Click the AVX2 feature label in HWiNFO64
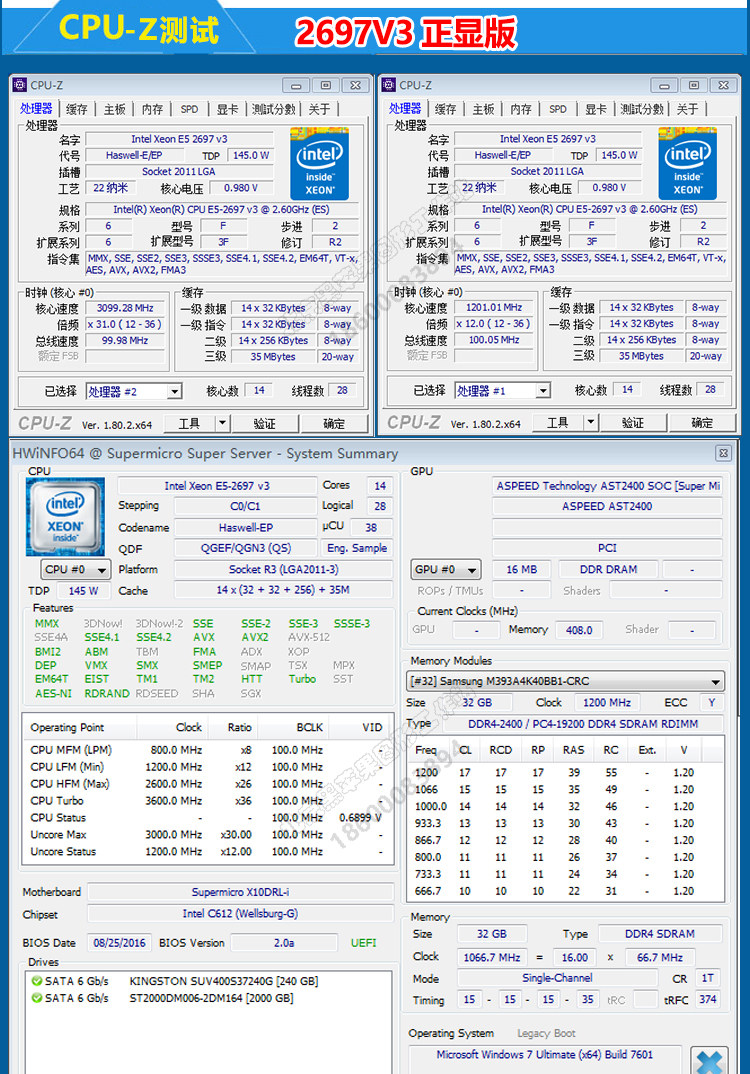 (255, 637)
